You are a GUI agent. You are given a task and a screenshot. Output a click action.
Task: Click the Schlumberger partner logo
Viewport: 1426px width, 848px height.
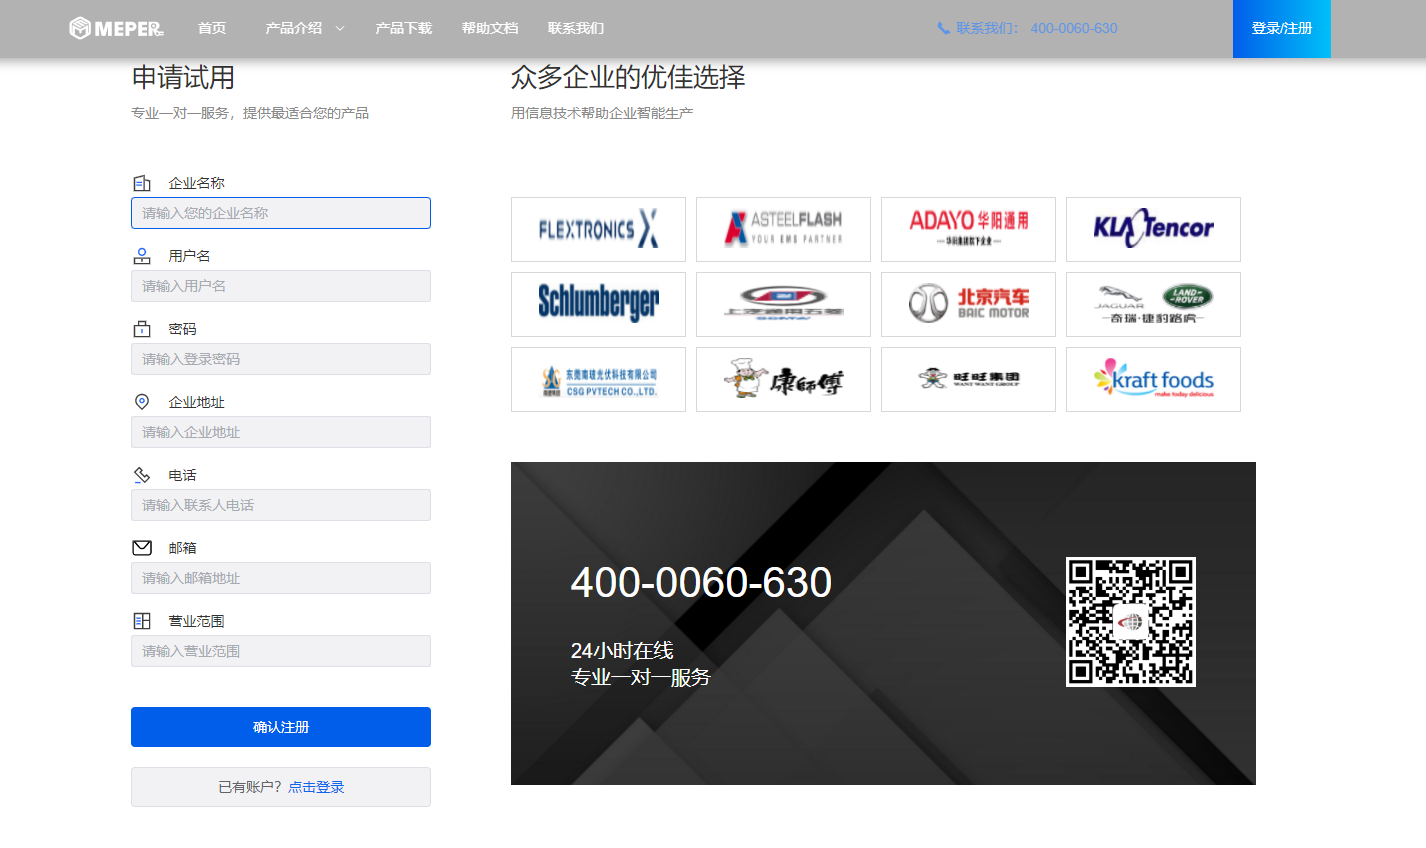tap(598, 304)
